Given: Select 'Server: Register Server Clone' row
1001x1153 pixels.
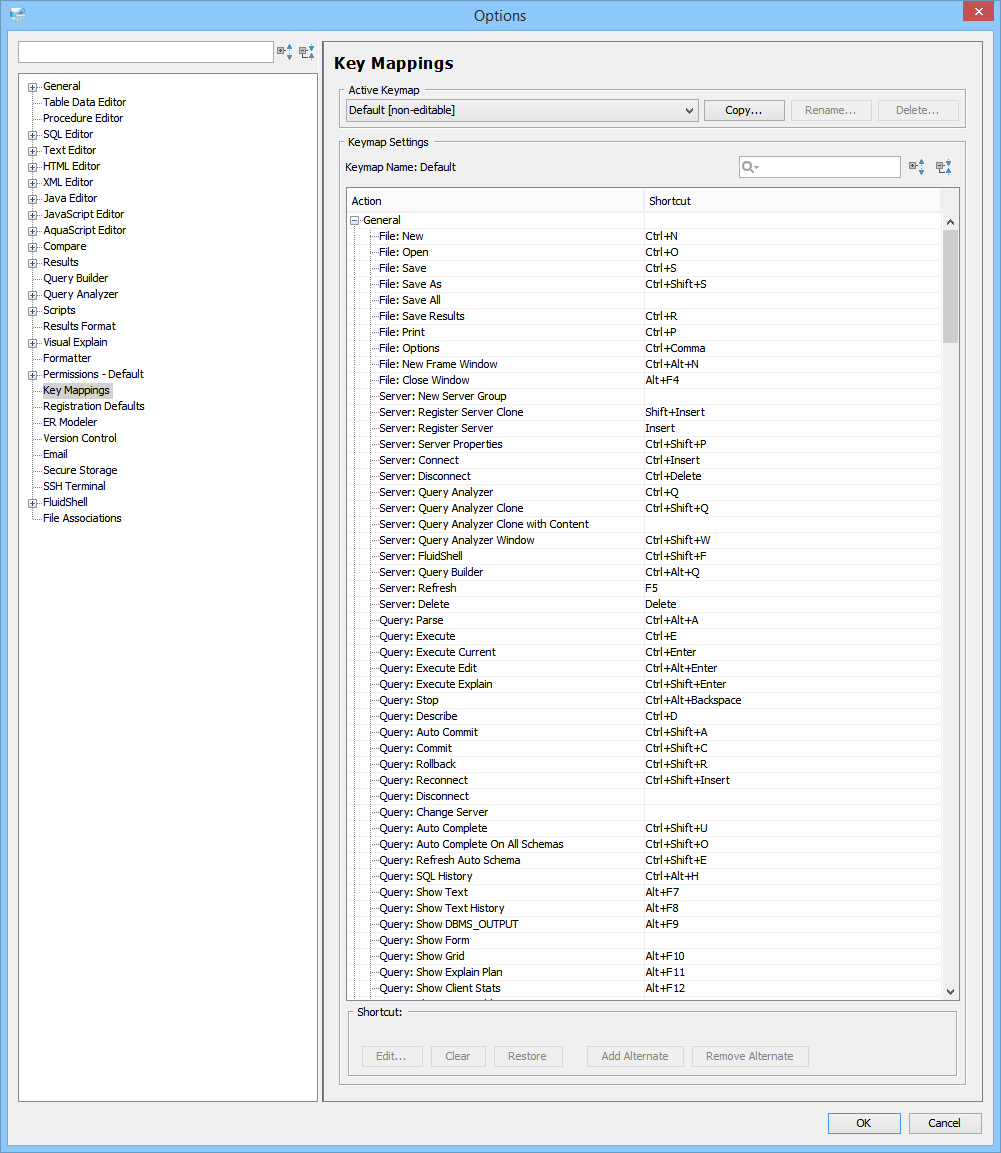Looking at the screenshot, I should [644, 413].
